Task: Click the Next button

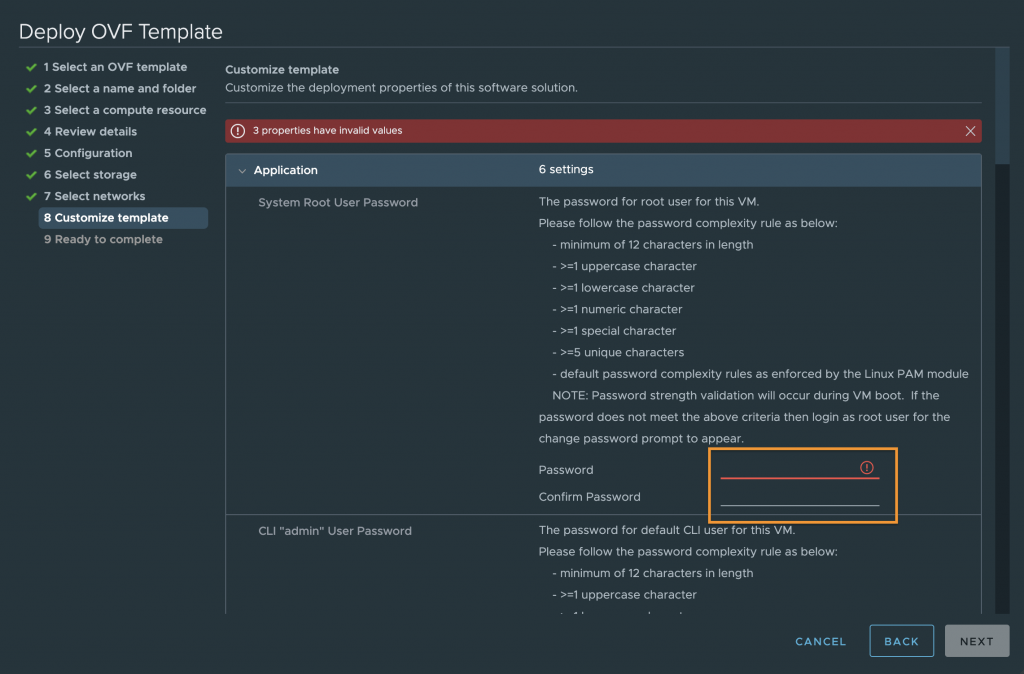Action: [976, 641]
